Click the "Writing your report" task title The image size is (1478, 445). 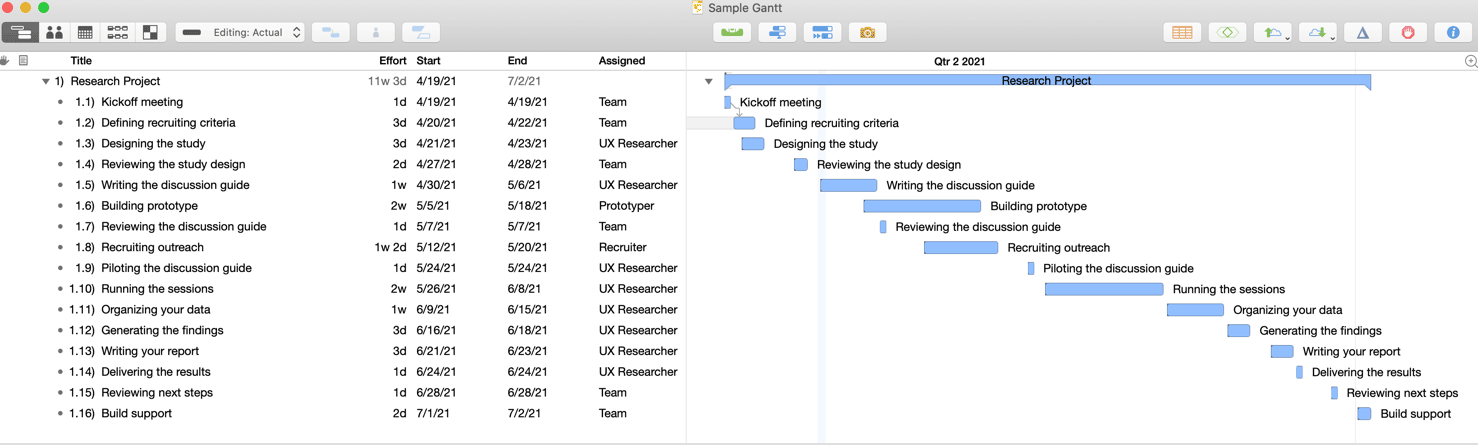pyautogui.click(x=150, y=351)
